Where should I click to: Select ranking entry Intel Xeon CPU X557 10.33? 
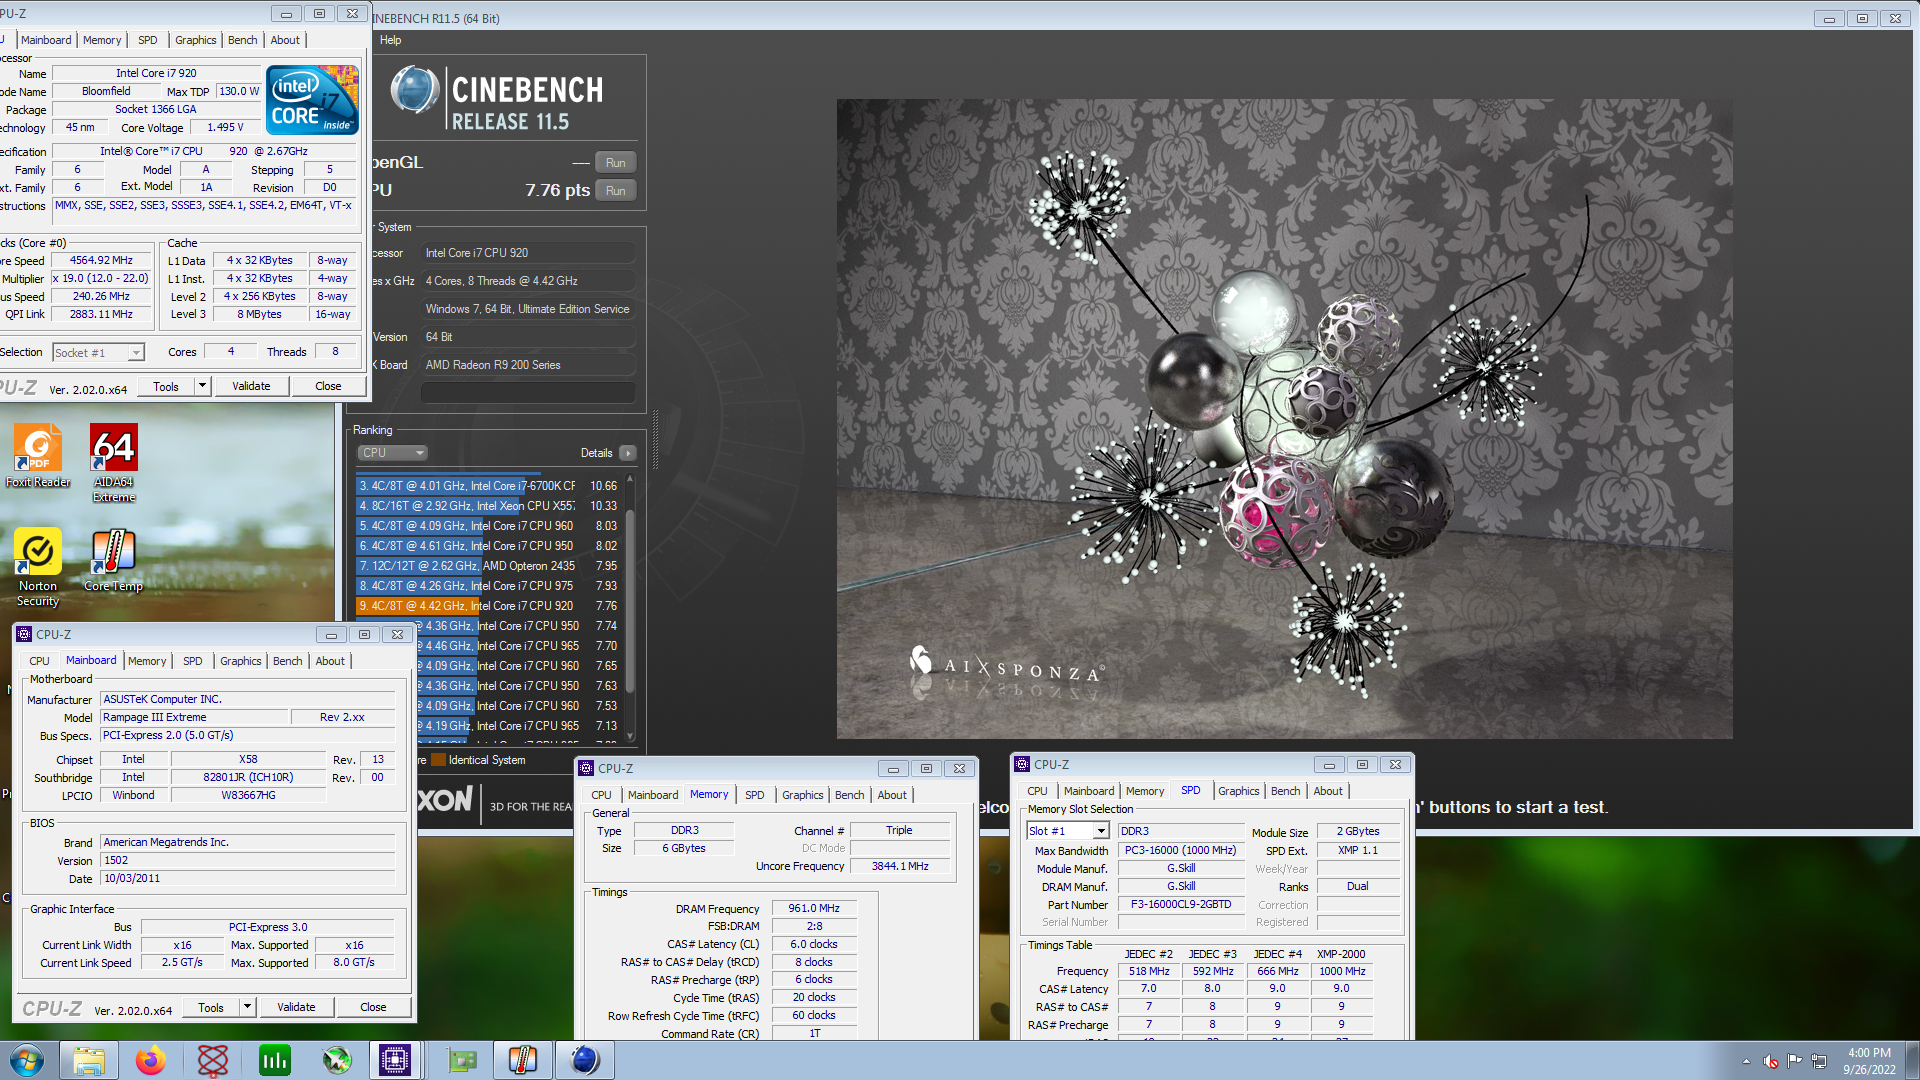[x=488, y=506]
